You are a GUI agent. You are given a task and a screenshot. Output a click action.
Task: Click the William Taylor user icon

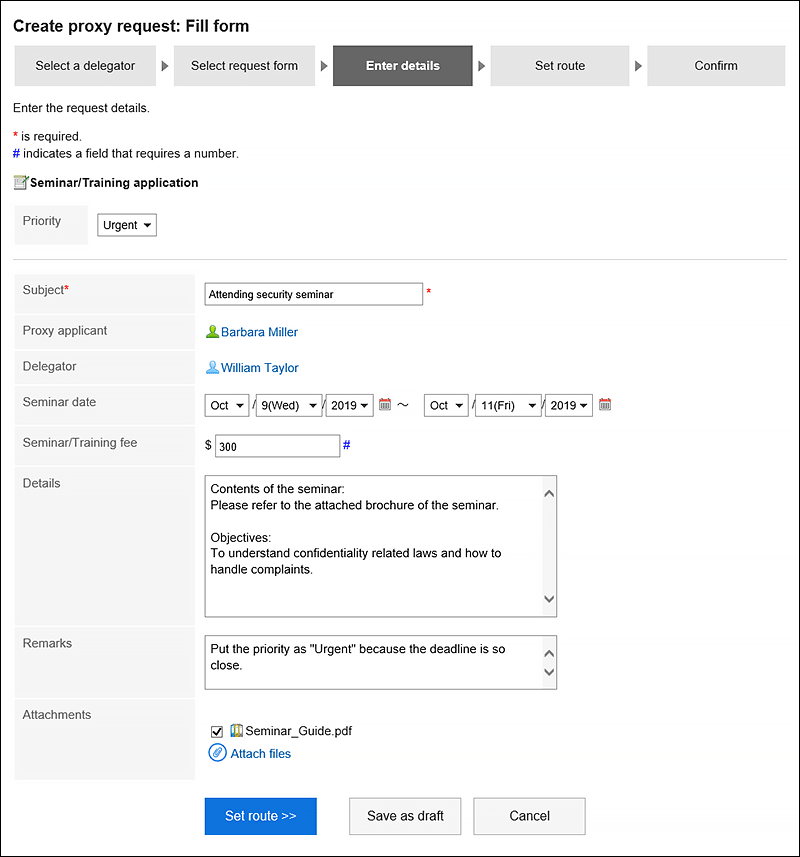click(x=212, y=367)
